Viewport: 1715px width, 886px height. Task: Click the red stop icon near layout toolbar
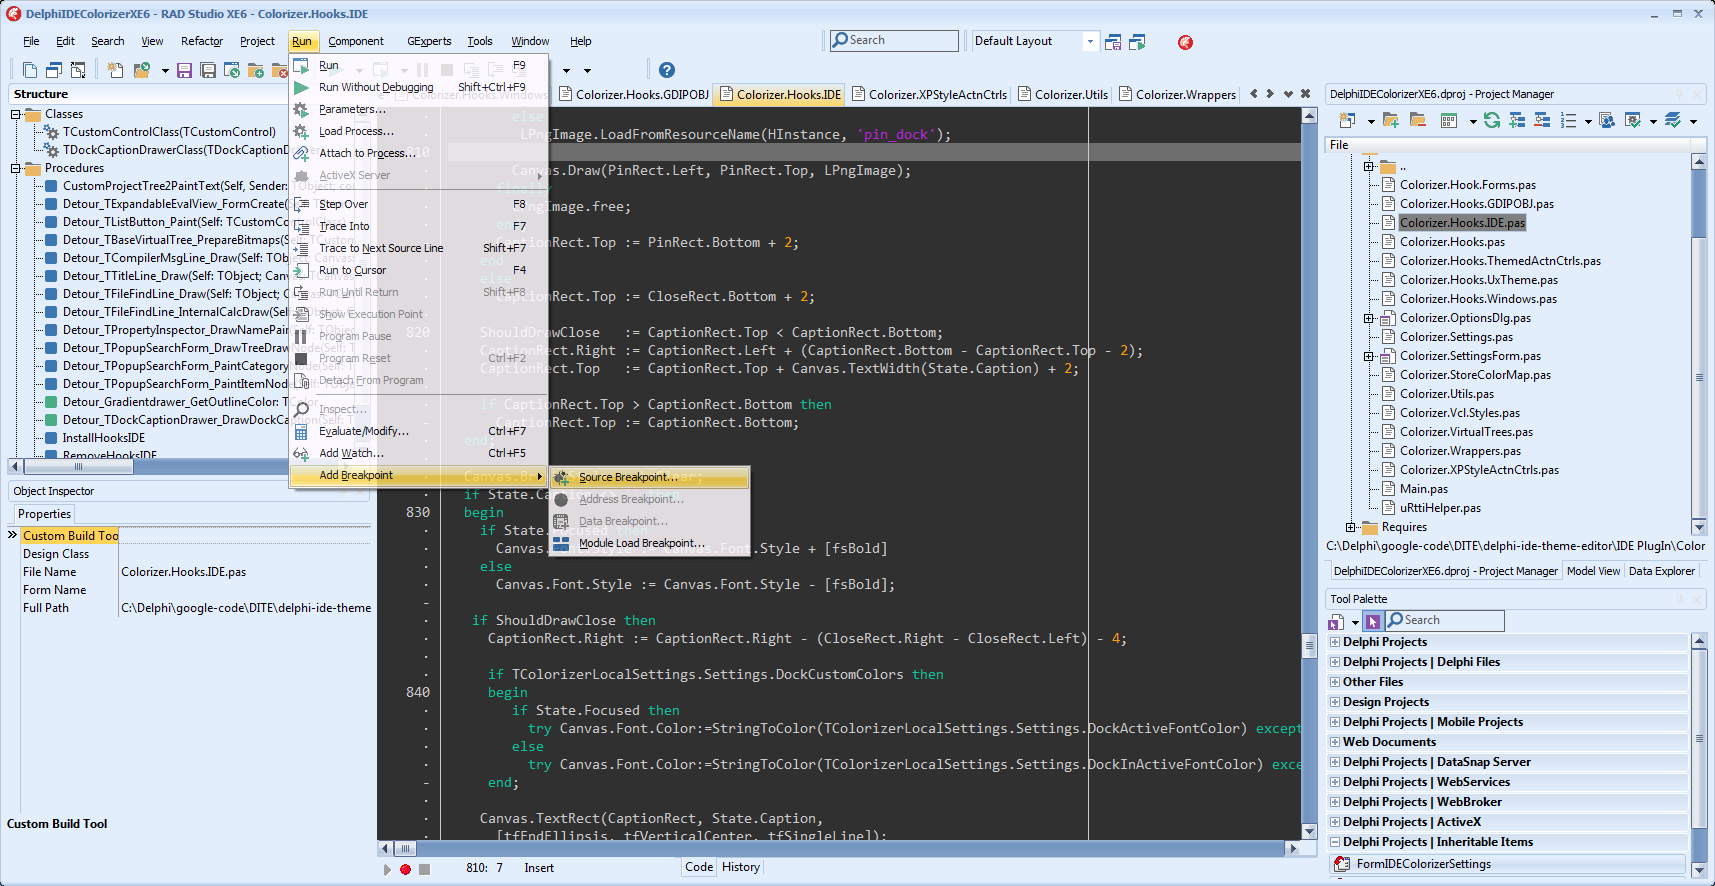[x=1185, y=42]
